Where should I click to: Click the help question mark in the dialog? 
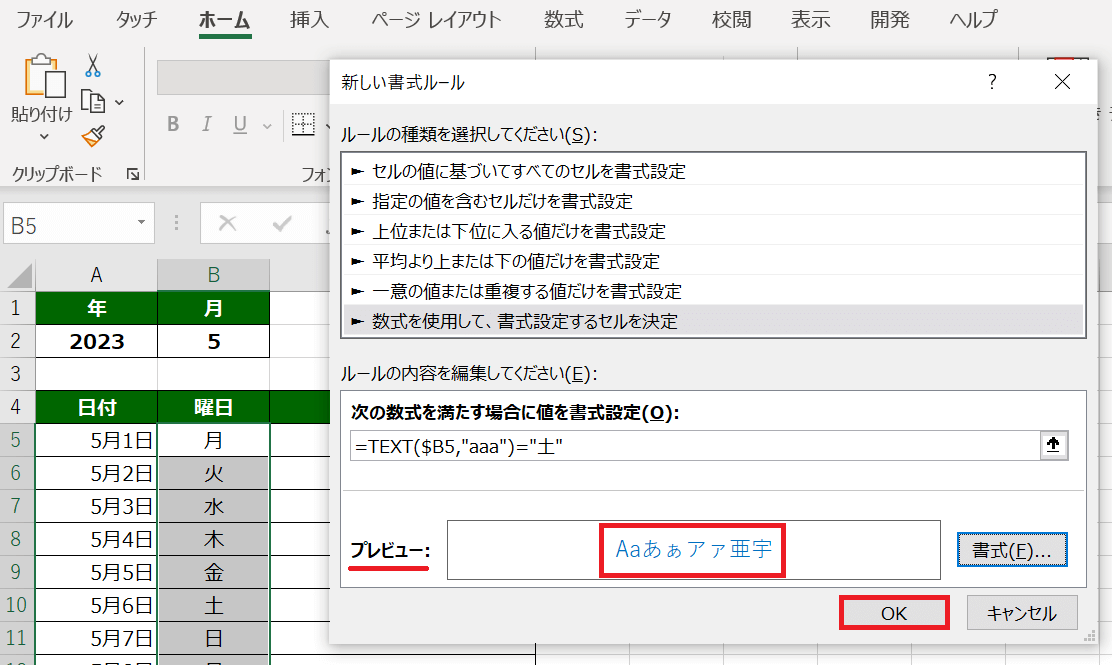click(992, 82)
